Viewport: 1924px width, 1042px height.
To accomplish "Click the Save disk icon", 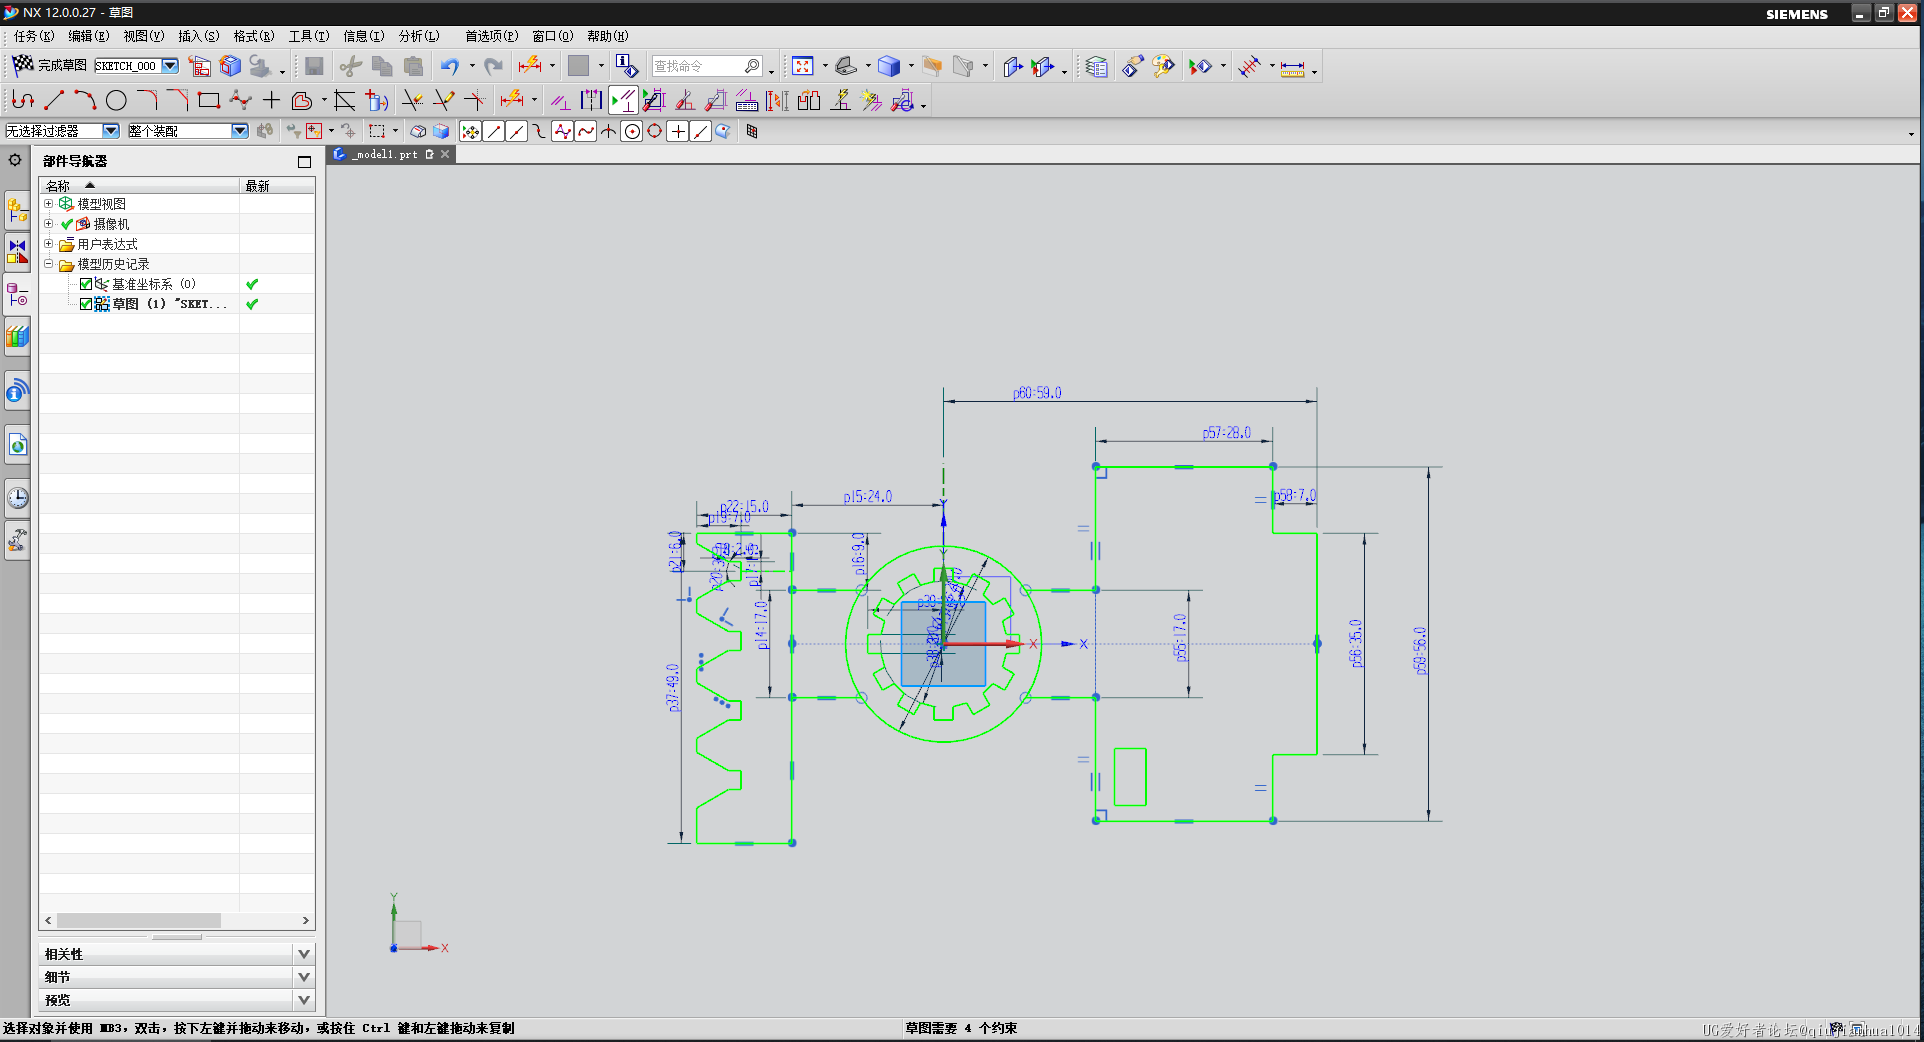I will tap(314, 66).
